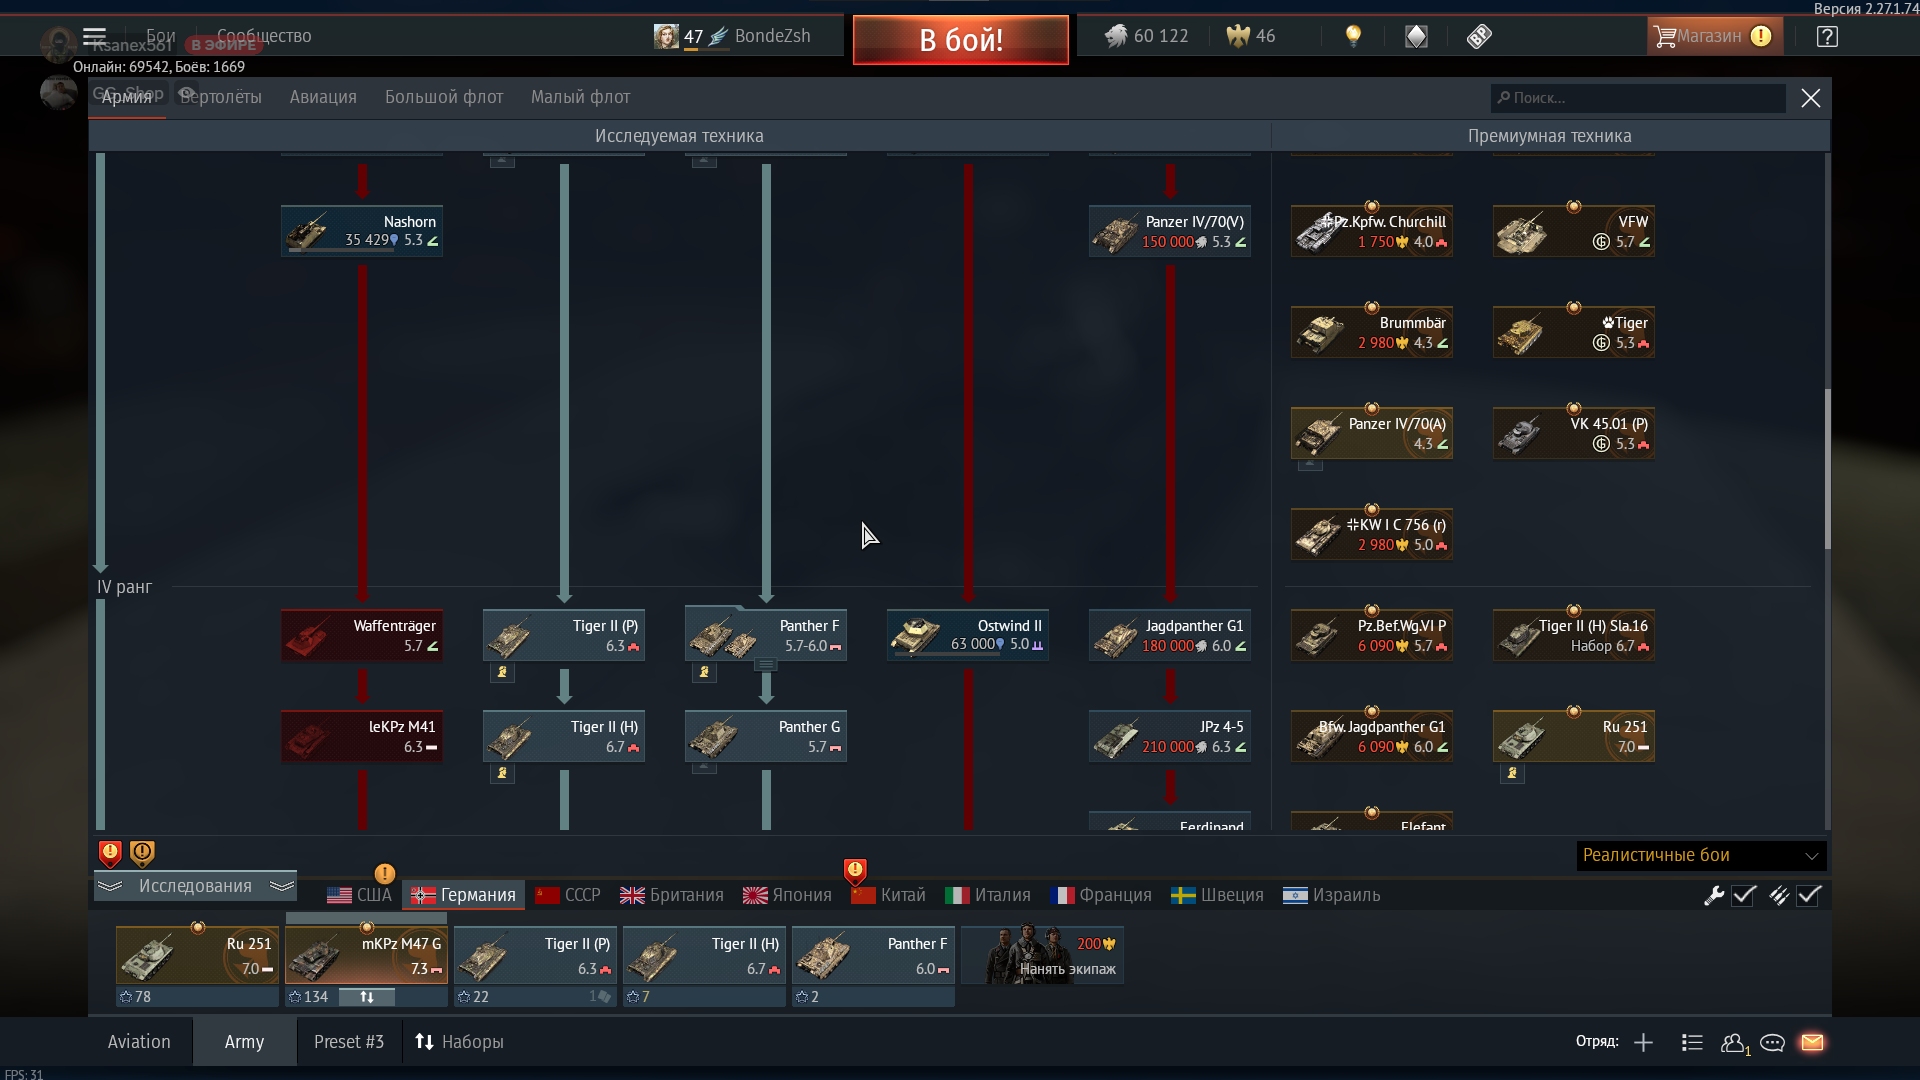Click the swap arrows under mKPz M47 G

pyautogui.click(x=367, y=997)
